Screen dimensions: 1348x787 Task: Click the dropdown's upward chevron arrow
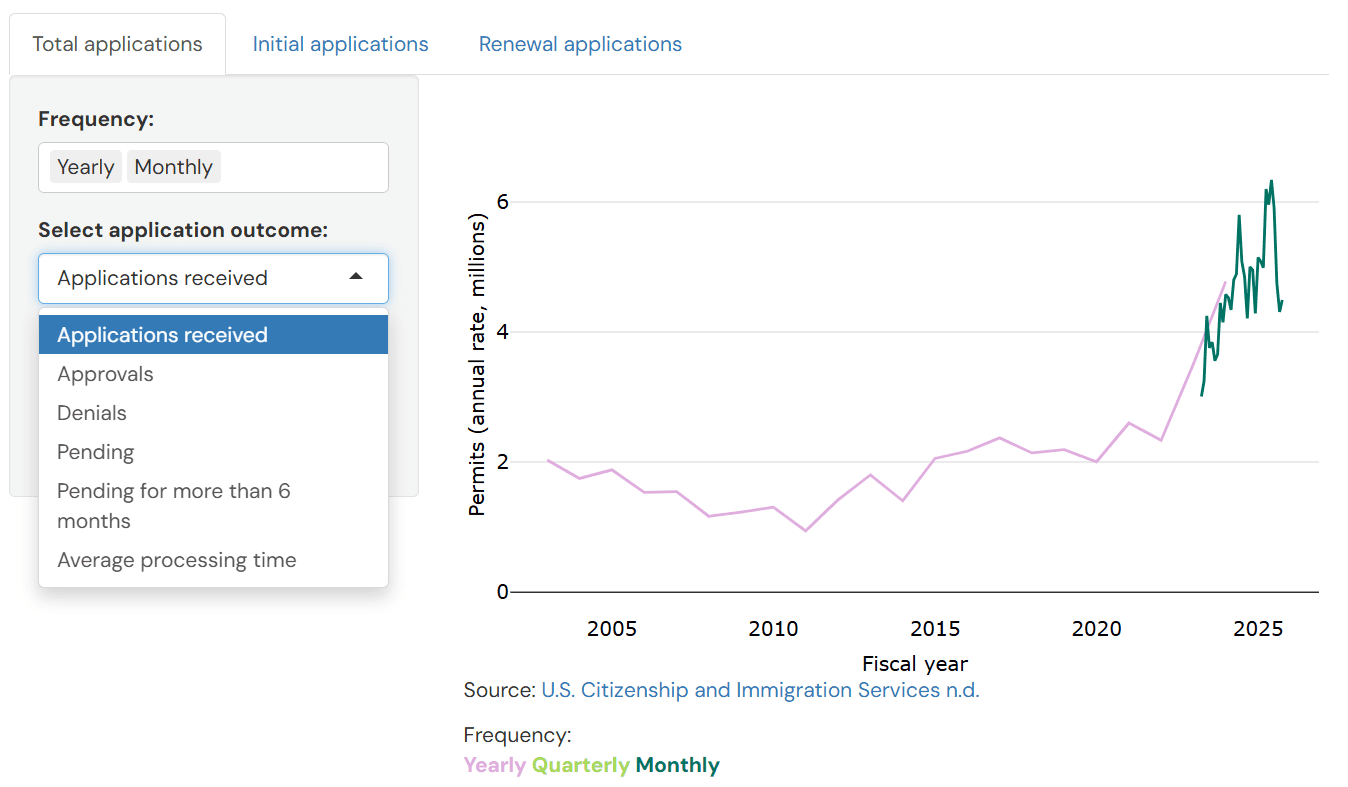coord(356,278)
